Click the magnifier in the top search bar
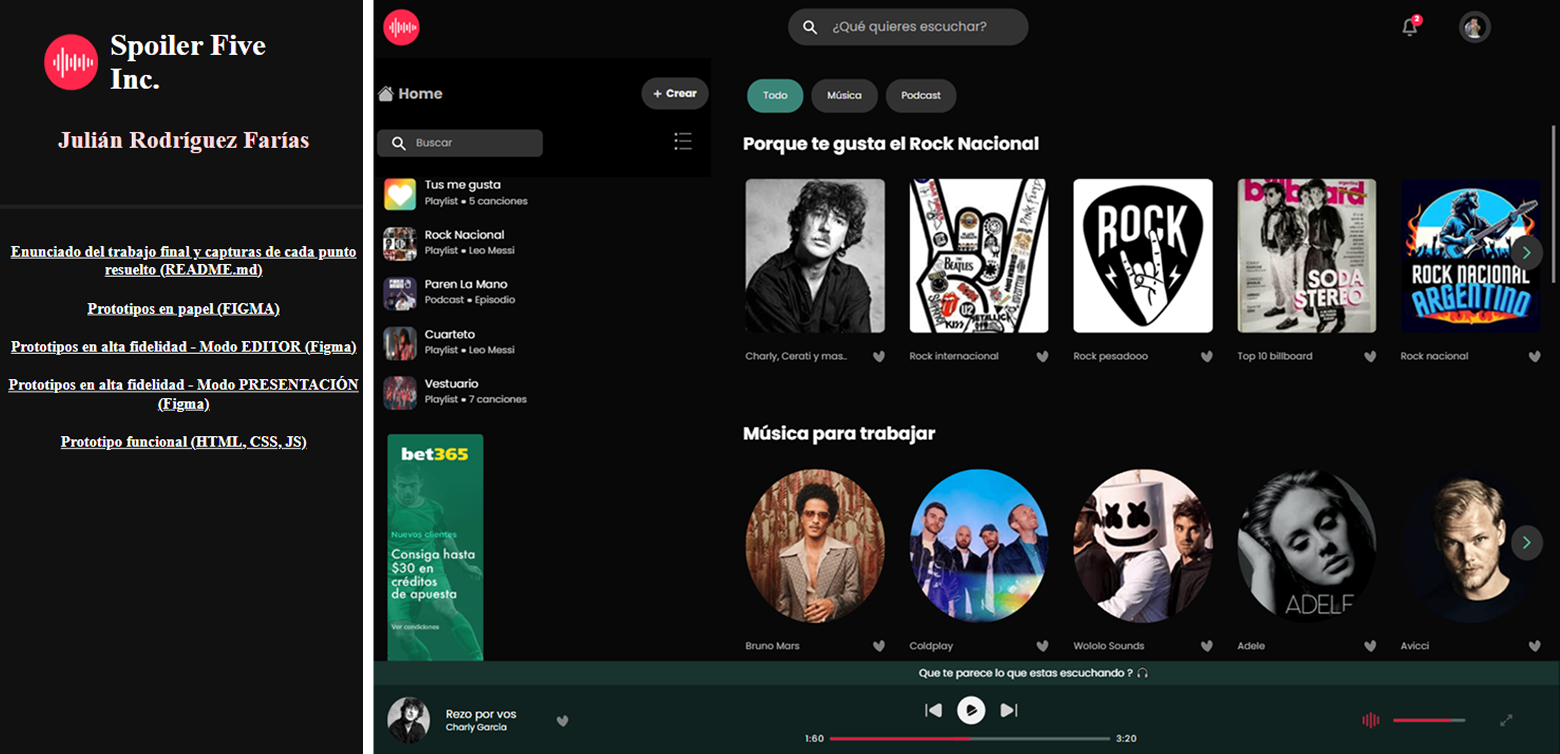 [x=810, y=27]
